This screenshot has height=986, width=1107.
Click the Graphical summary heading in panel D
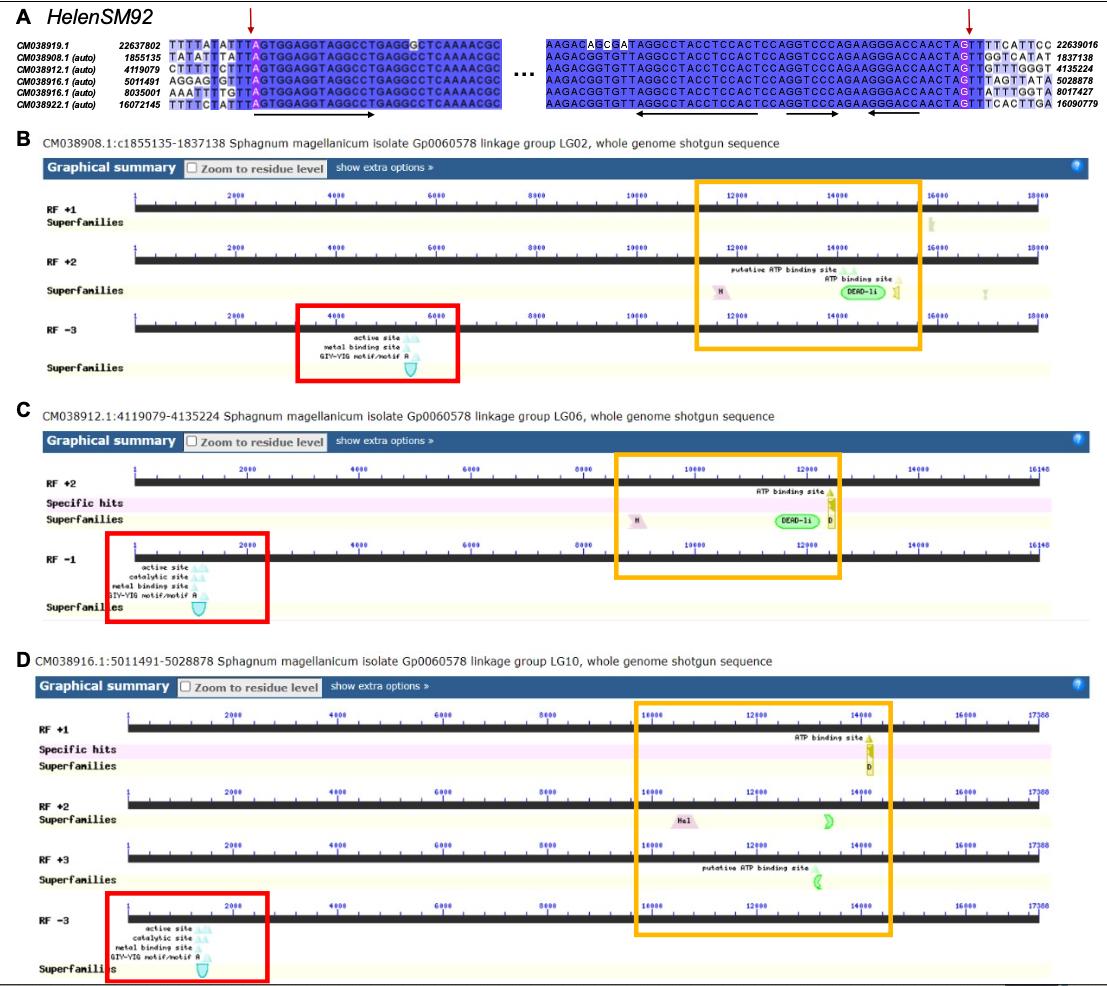click(105, 687)
